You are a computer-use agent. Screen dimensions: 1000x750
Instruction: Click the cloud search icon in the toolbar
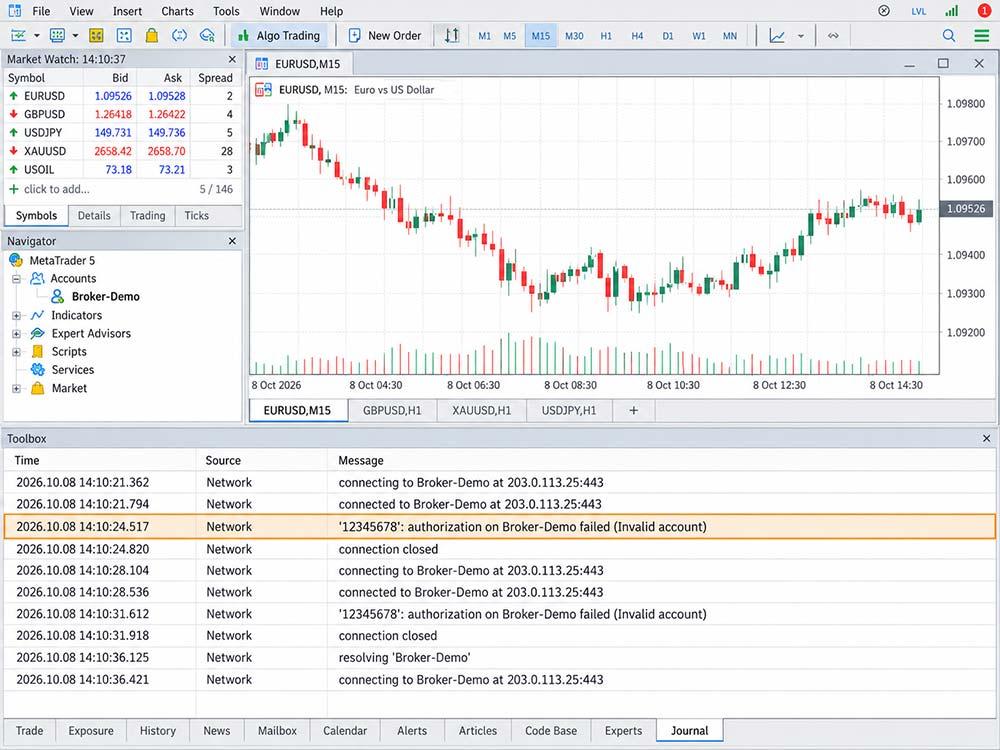pos(207,36)
